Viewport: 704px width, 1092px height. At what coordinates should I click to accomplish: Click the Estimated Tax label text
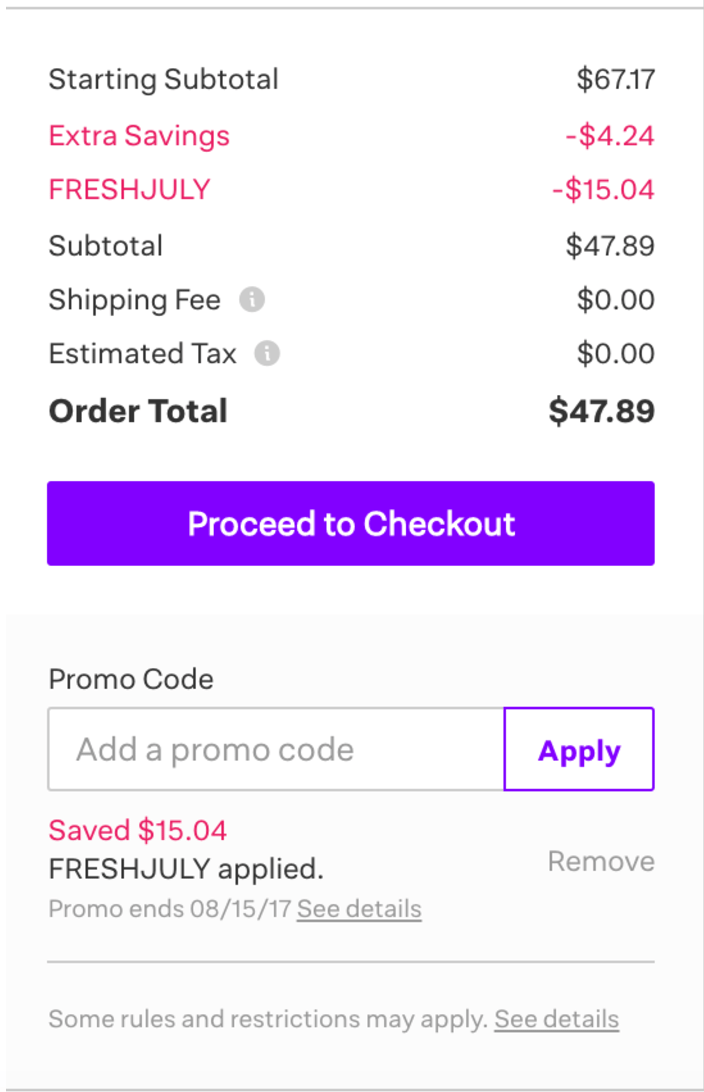pyautogui.click(x=143, y=354)
